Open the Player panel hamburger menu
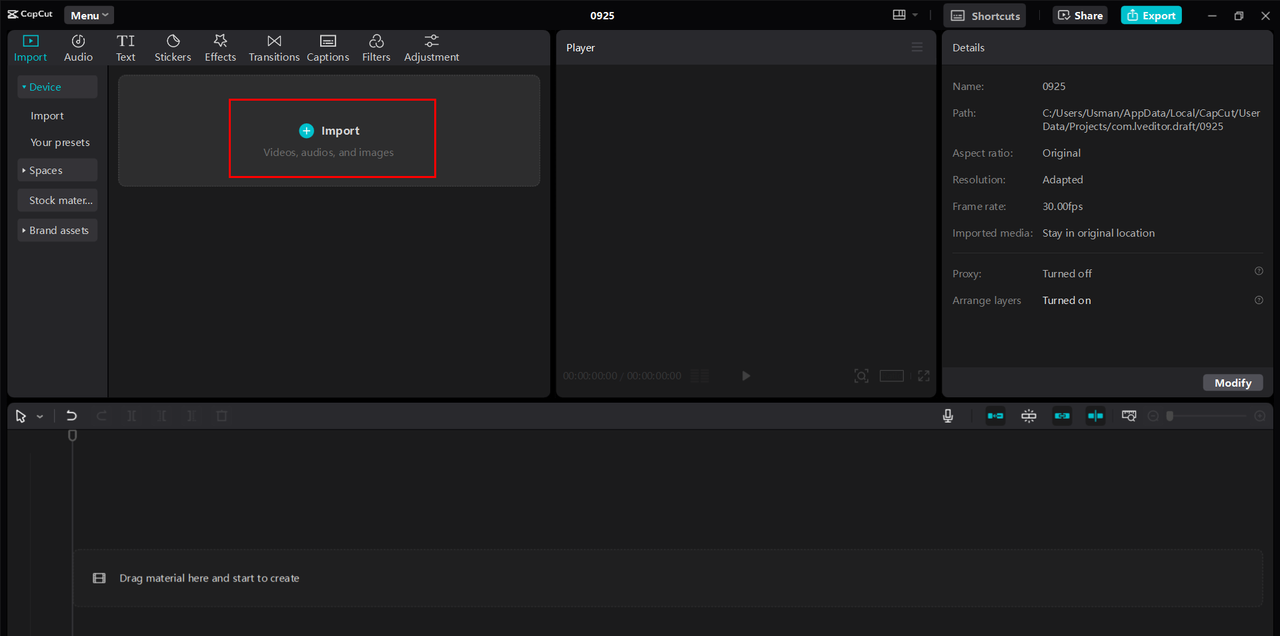Screen dimensions: 1280x636 (917, 48)
